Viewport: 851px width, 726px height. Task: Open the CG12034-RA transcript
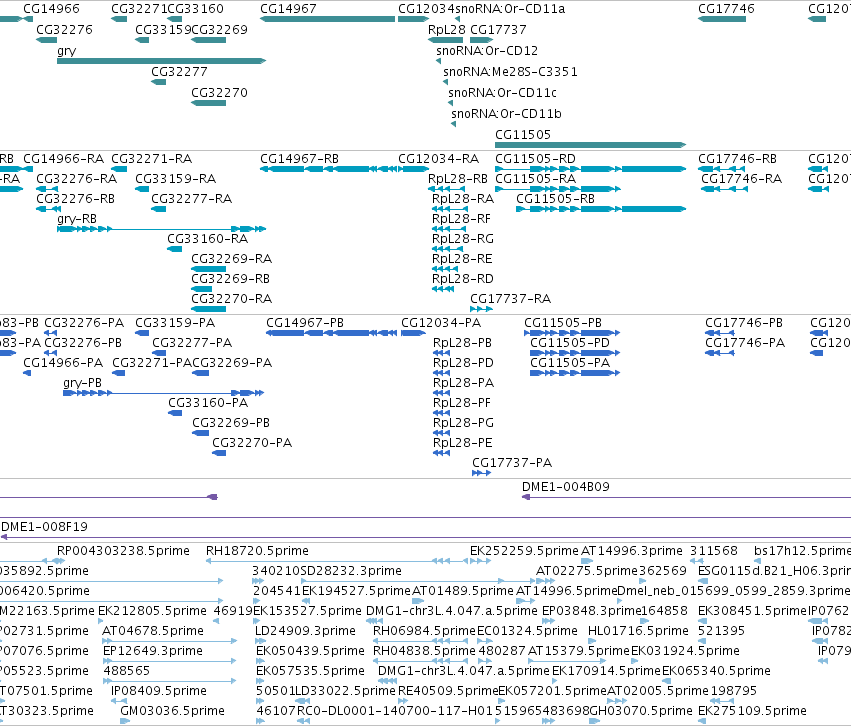414,169
